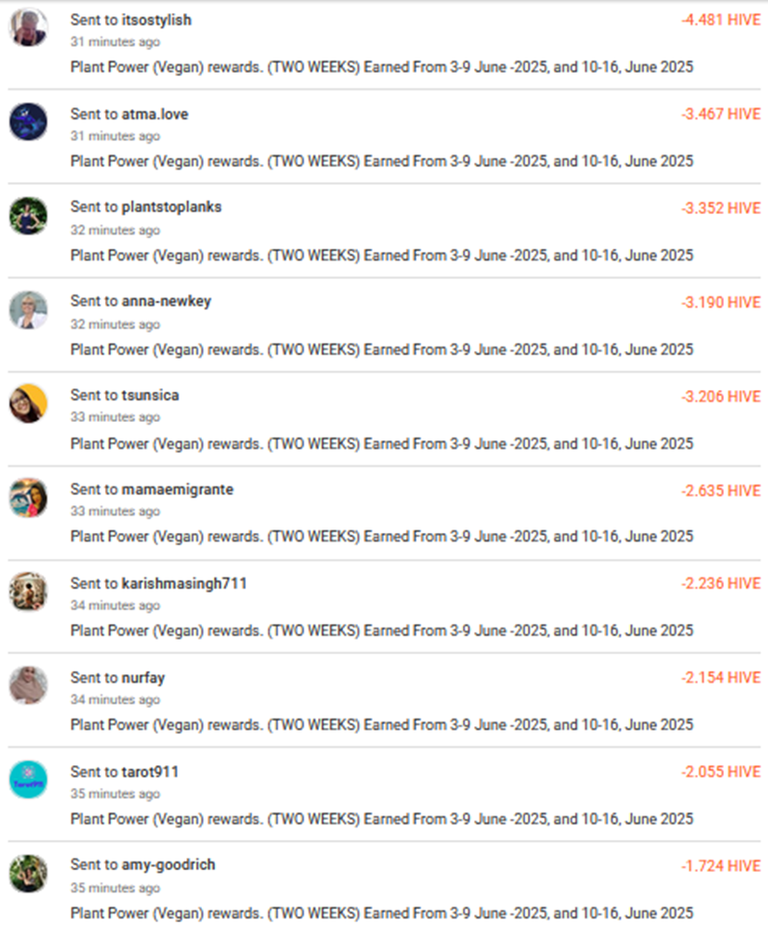This screenshot has height=929, width=768.
Task: Open plantstoplanks username link
Action: (171, 207)
